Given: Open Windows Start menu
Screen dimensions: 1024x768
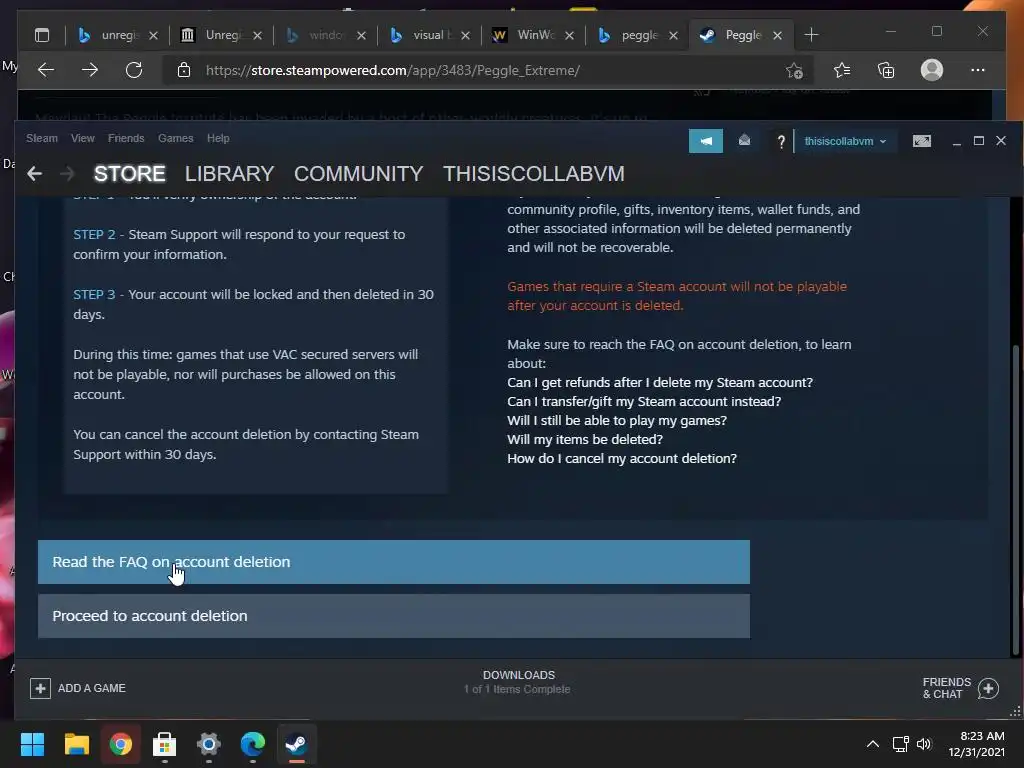Looking at the screenshot, I should point(32,744).
